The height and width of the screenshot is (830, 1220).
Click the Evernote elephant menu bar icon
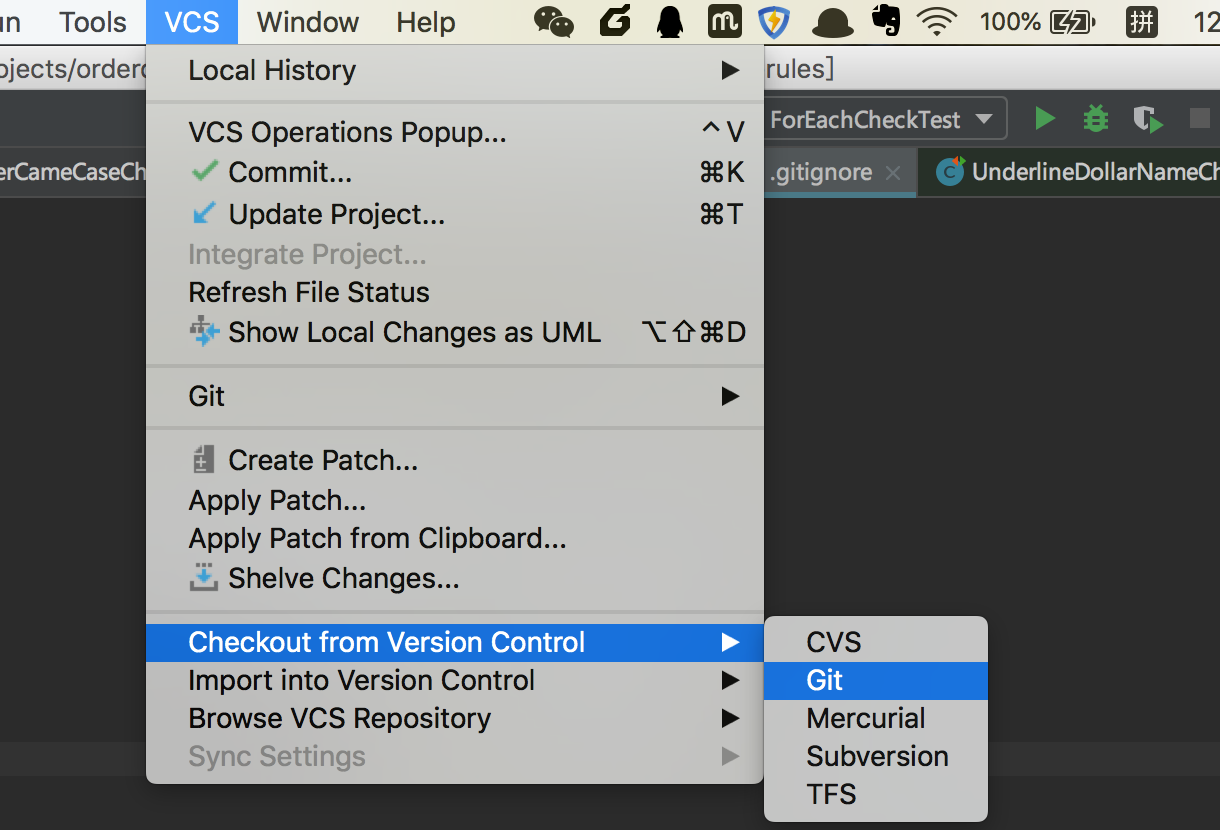(885, 21)
